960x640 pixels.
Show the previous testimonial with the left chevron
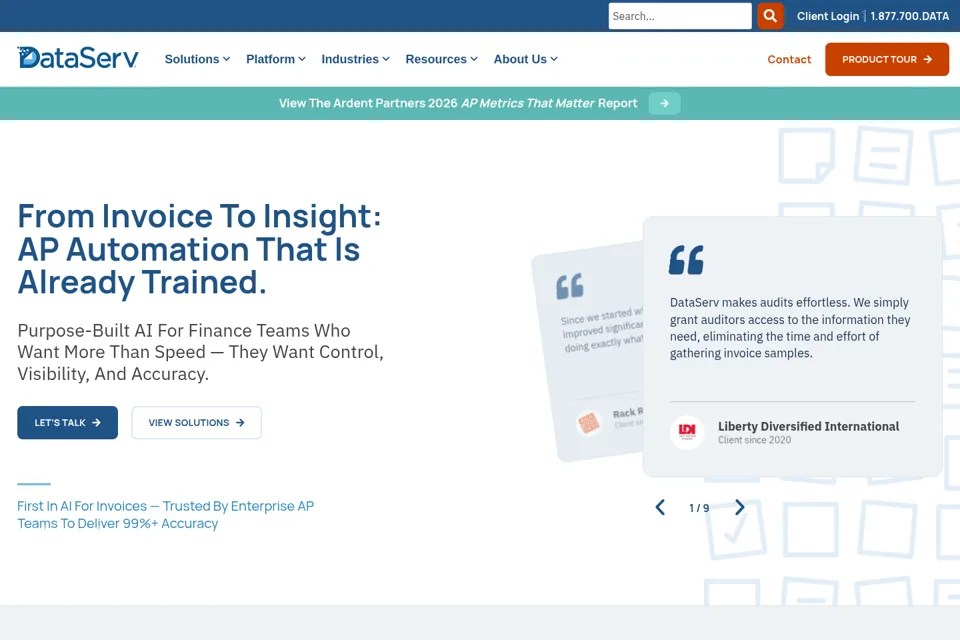(660, 508)
